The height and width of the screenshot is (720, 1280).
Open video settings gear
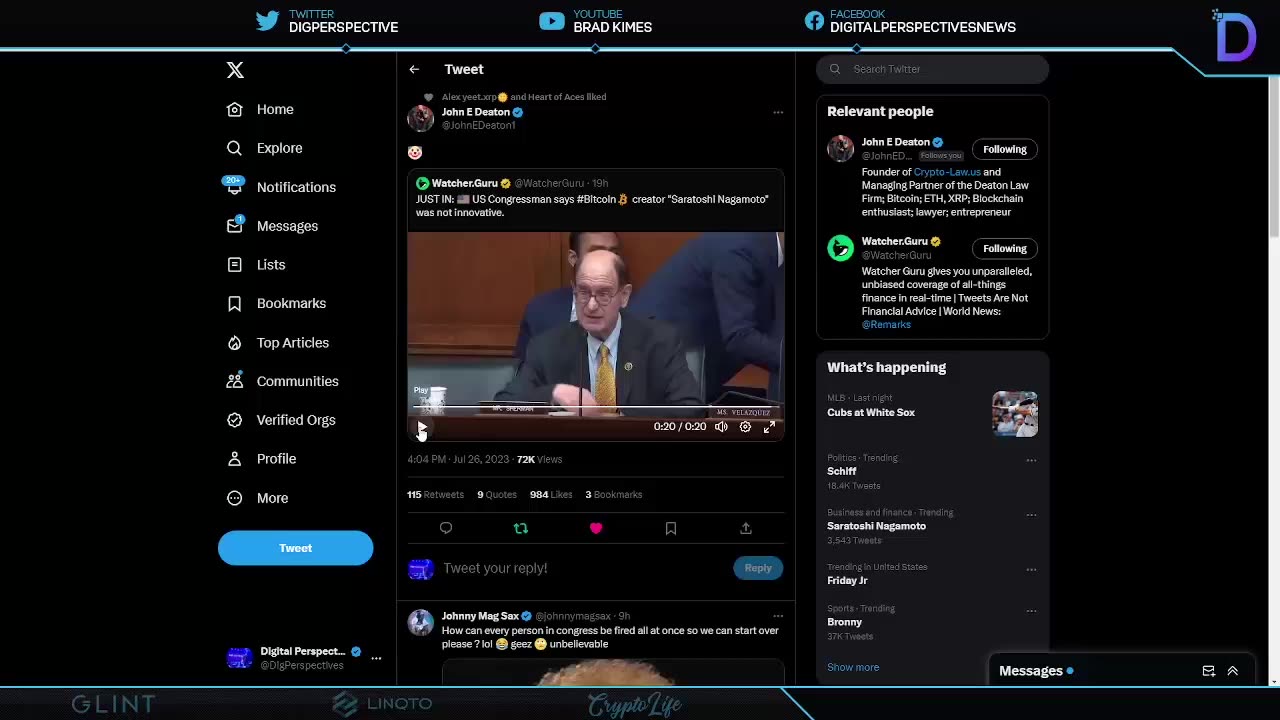(x=745, y=427)
